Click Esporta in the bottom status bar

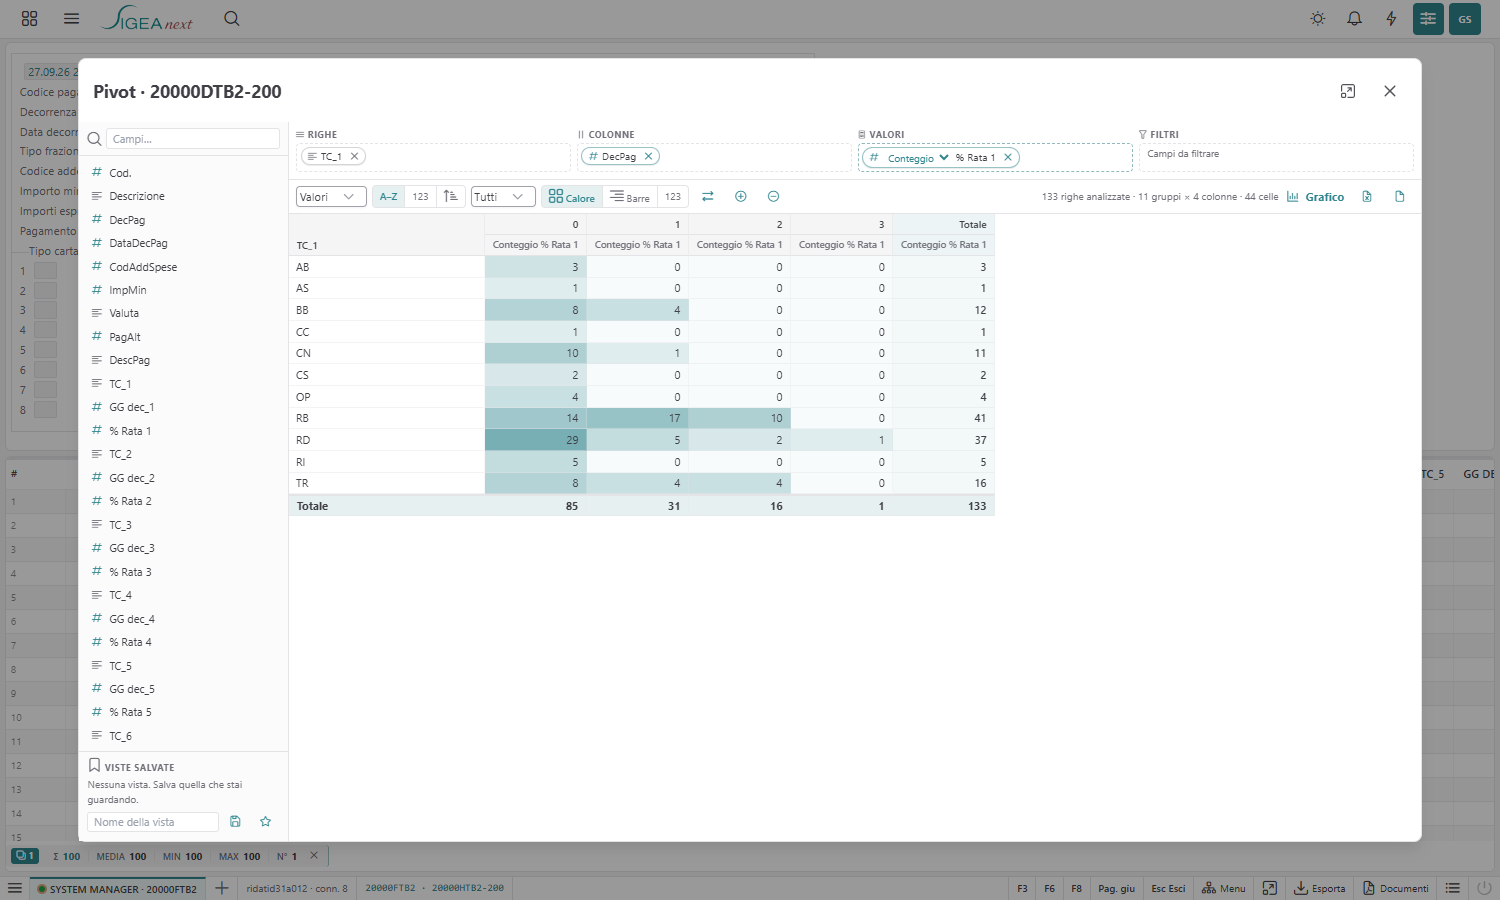[1320, 888]
